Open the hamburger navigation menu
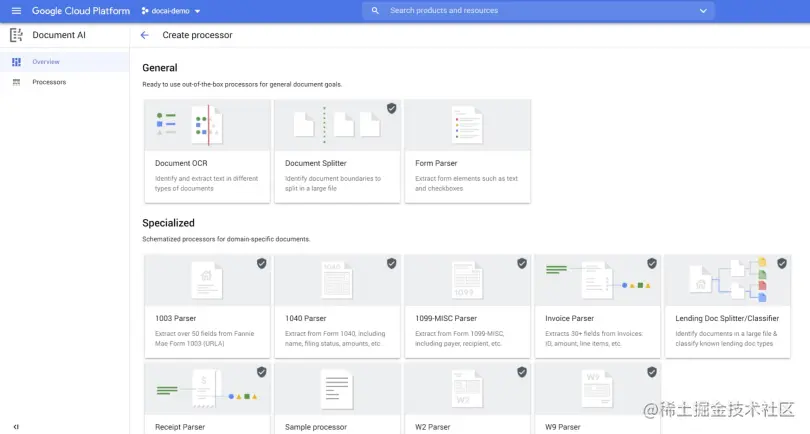810x434 pixels. pyautogui.click(x=16, y=10)
